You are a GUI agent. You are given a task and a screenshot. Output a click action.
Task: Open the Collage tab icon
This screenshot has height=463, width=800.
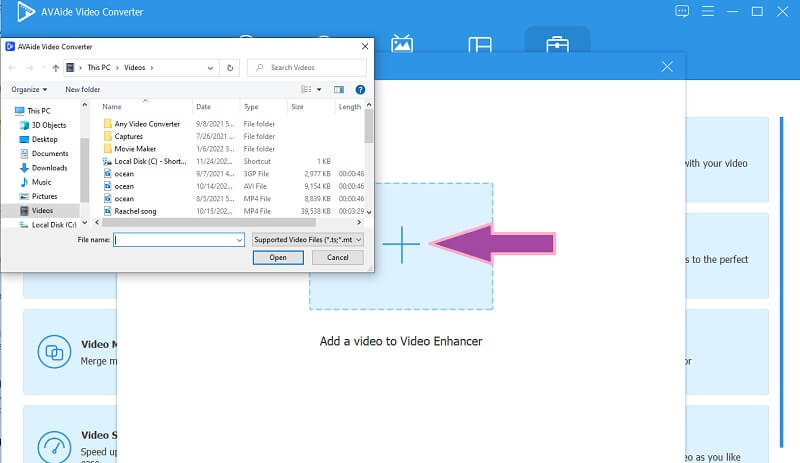point(480,45)
